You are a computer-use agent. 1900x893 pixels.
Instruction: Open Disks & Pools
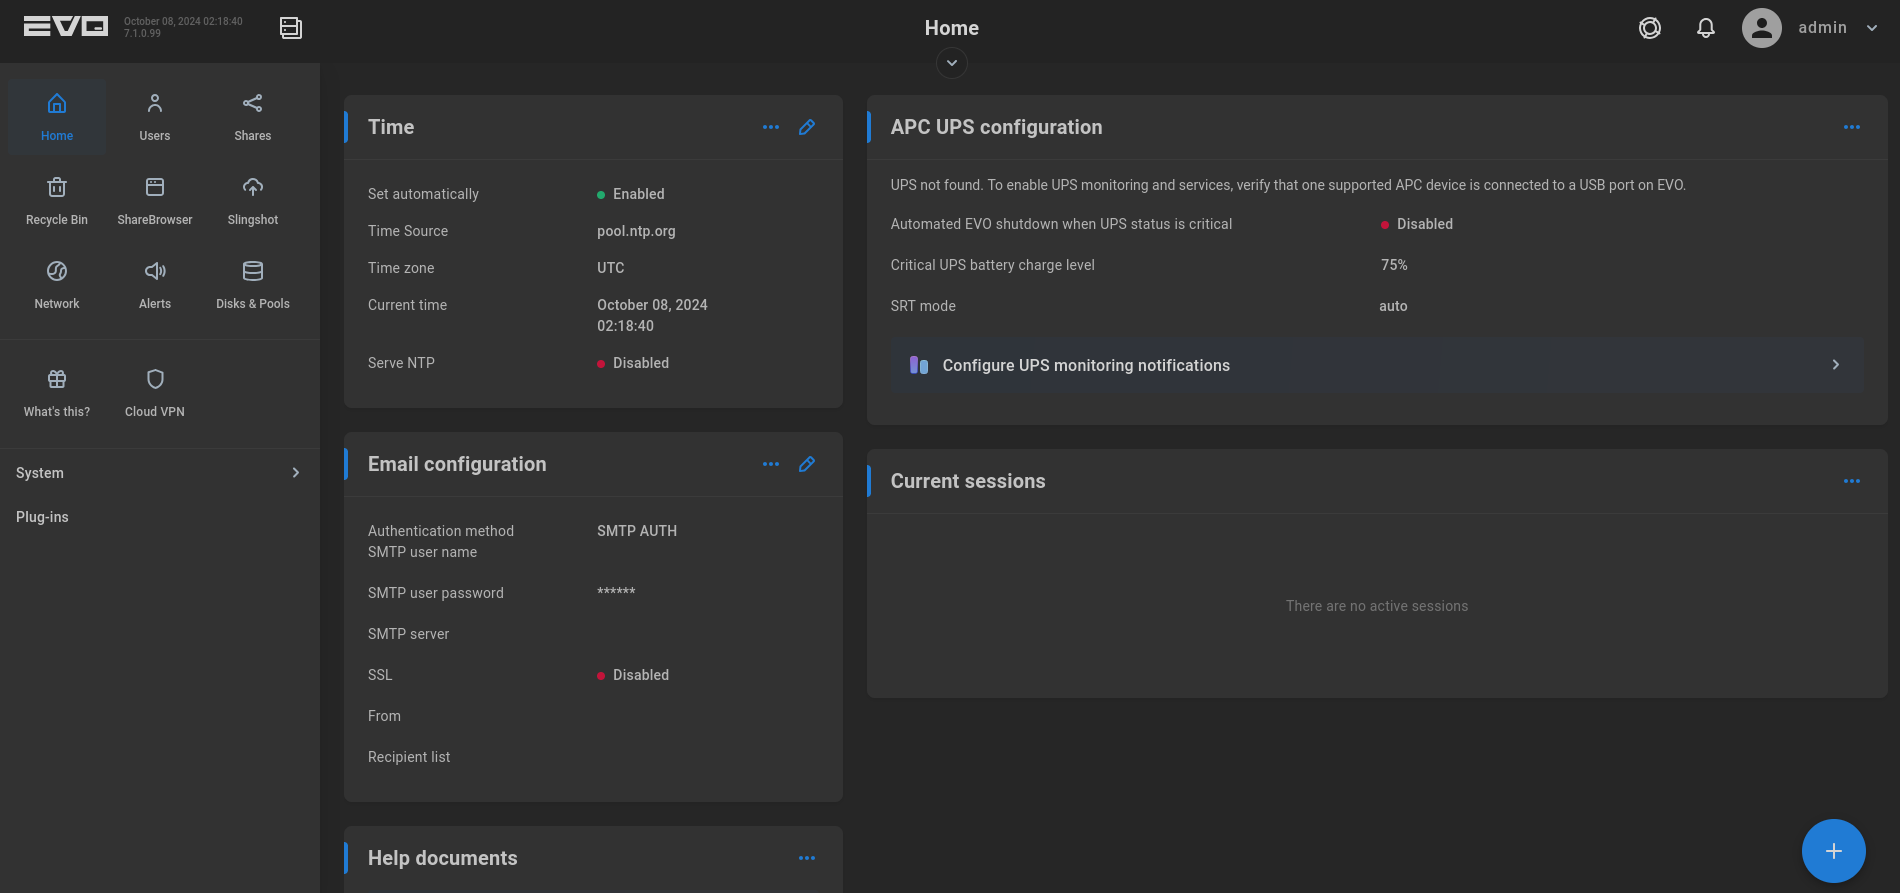(253, 285)
